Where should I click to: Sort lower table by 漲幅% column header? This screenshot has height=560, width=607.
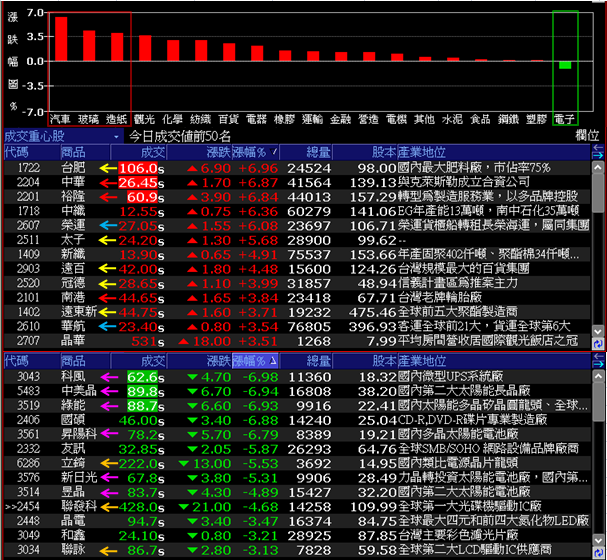click(255, 361)
